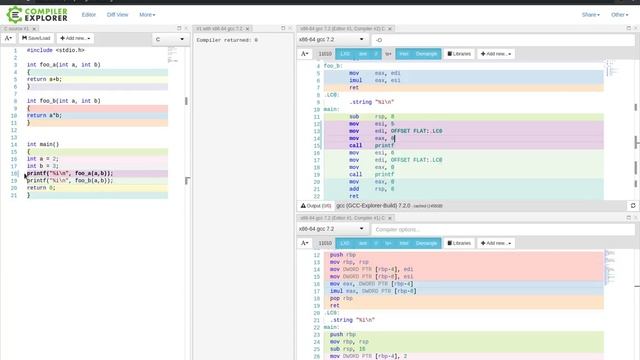640x360 pixels.
Task: Open font size menu in upper compiler pane
Action: 305,54
